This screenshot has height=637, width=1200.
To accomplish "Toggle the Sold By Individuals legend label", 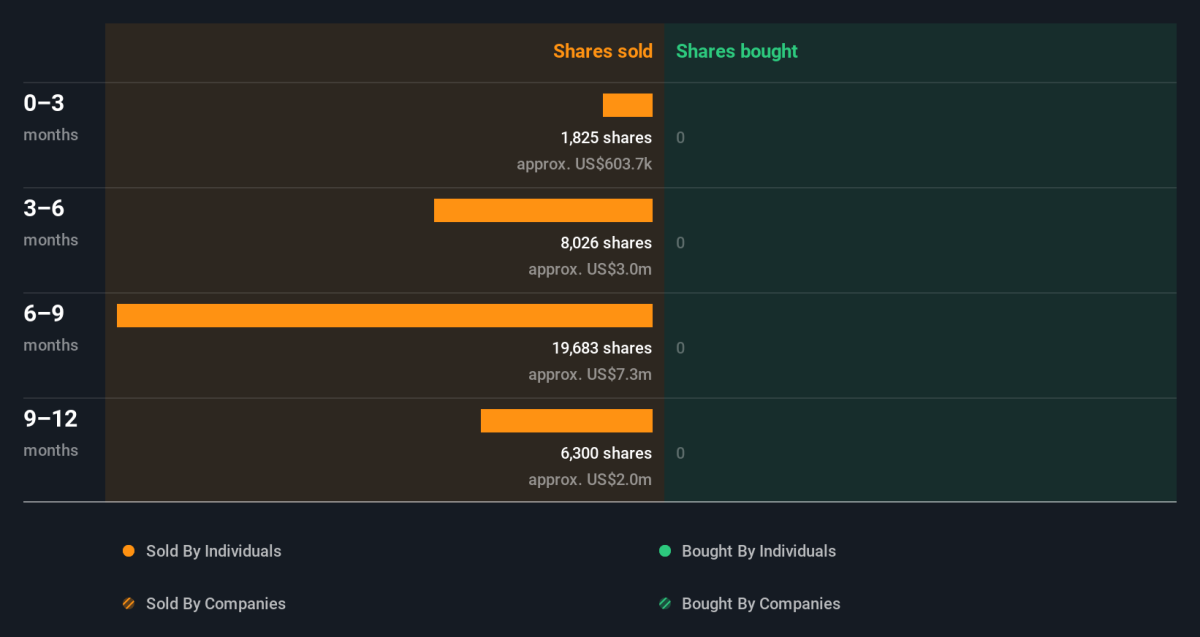I will tap(214, 551).
